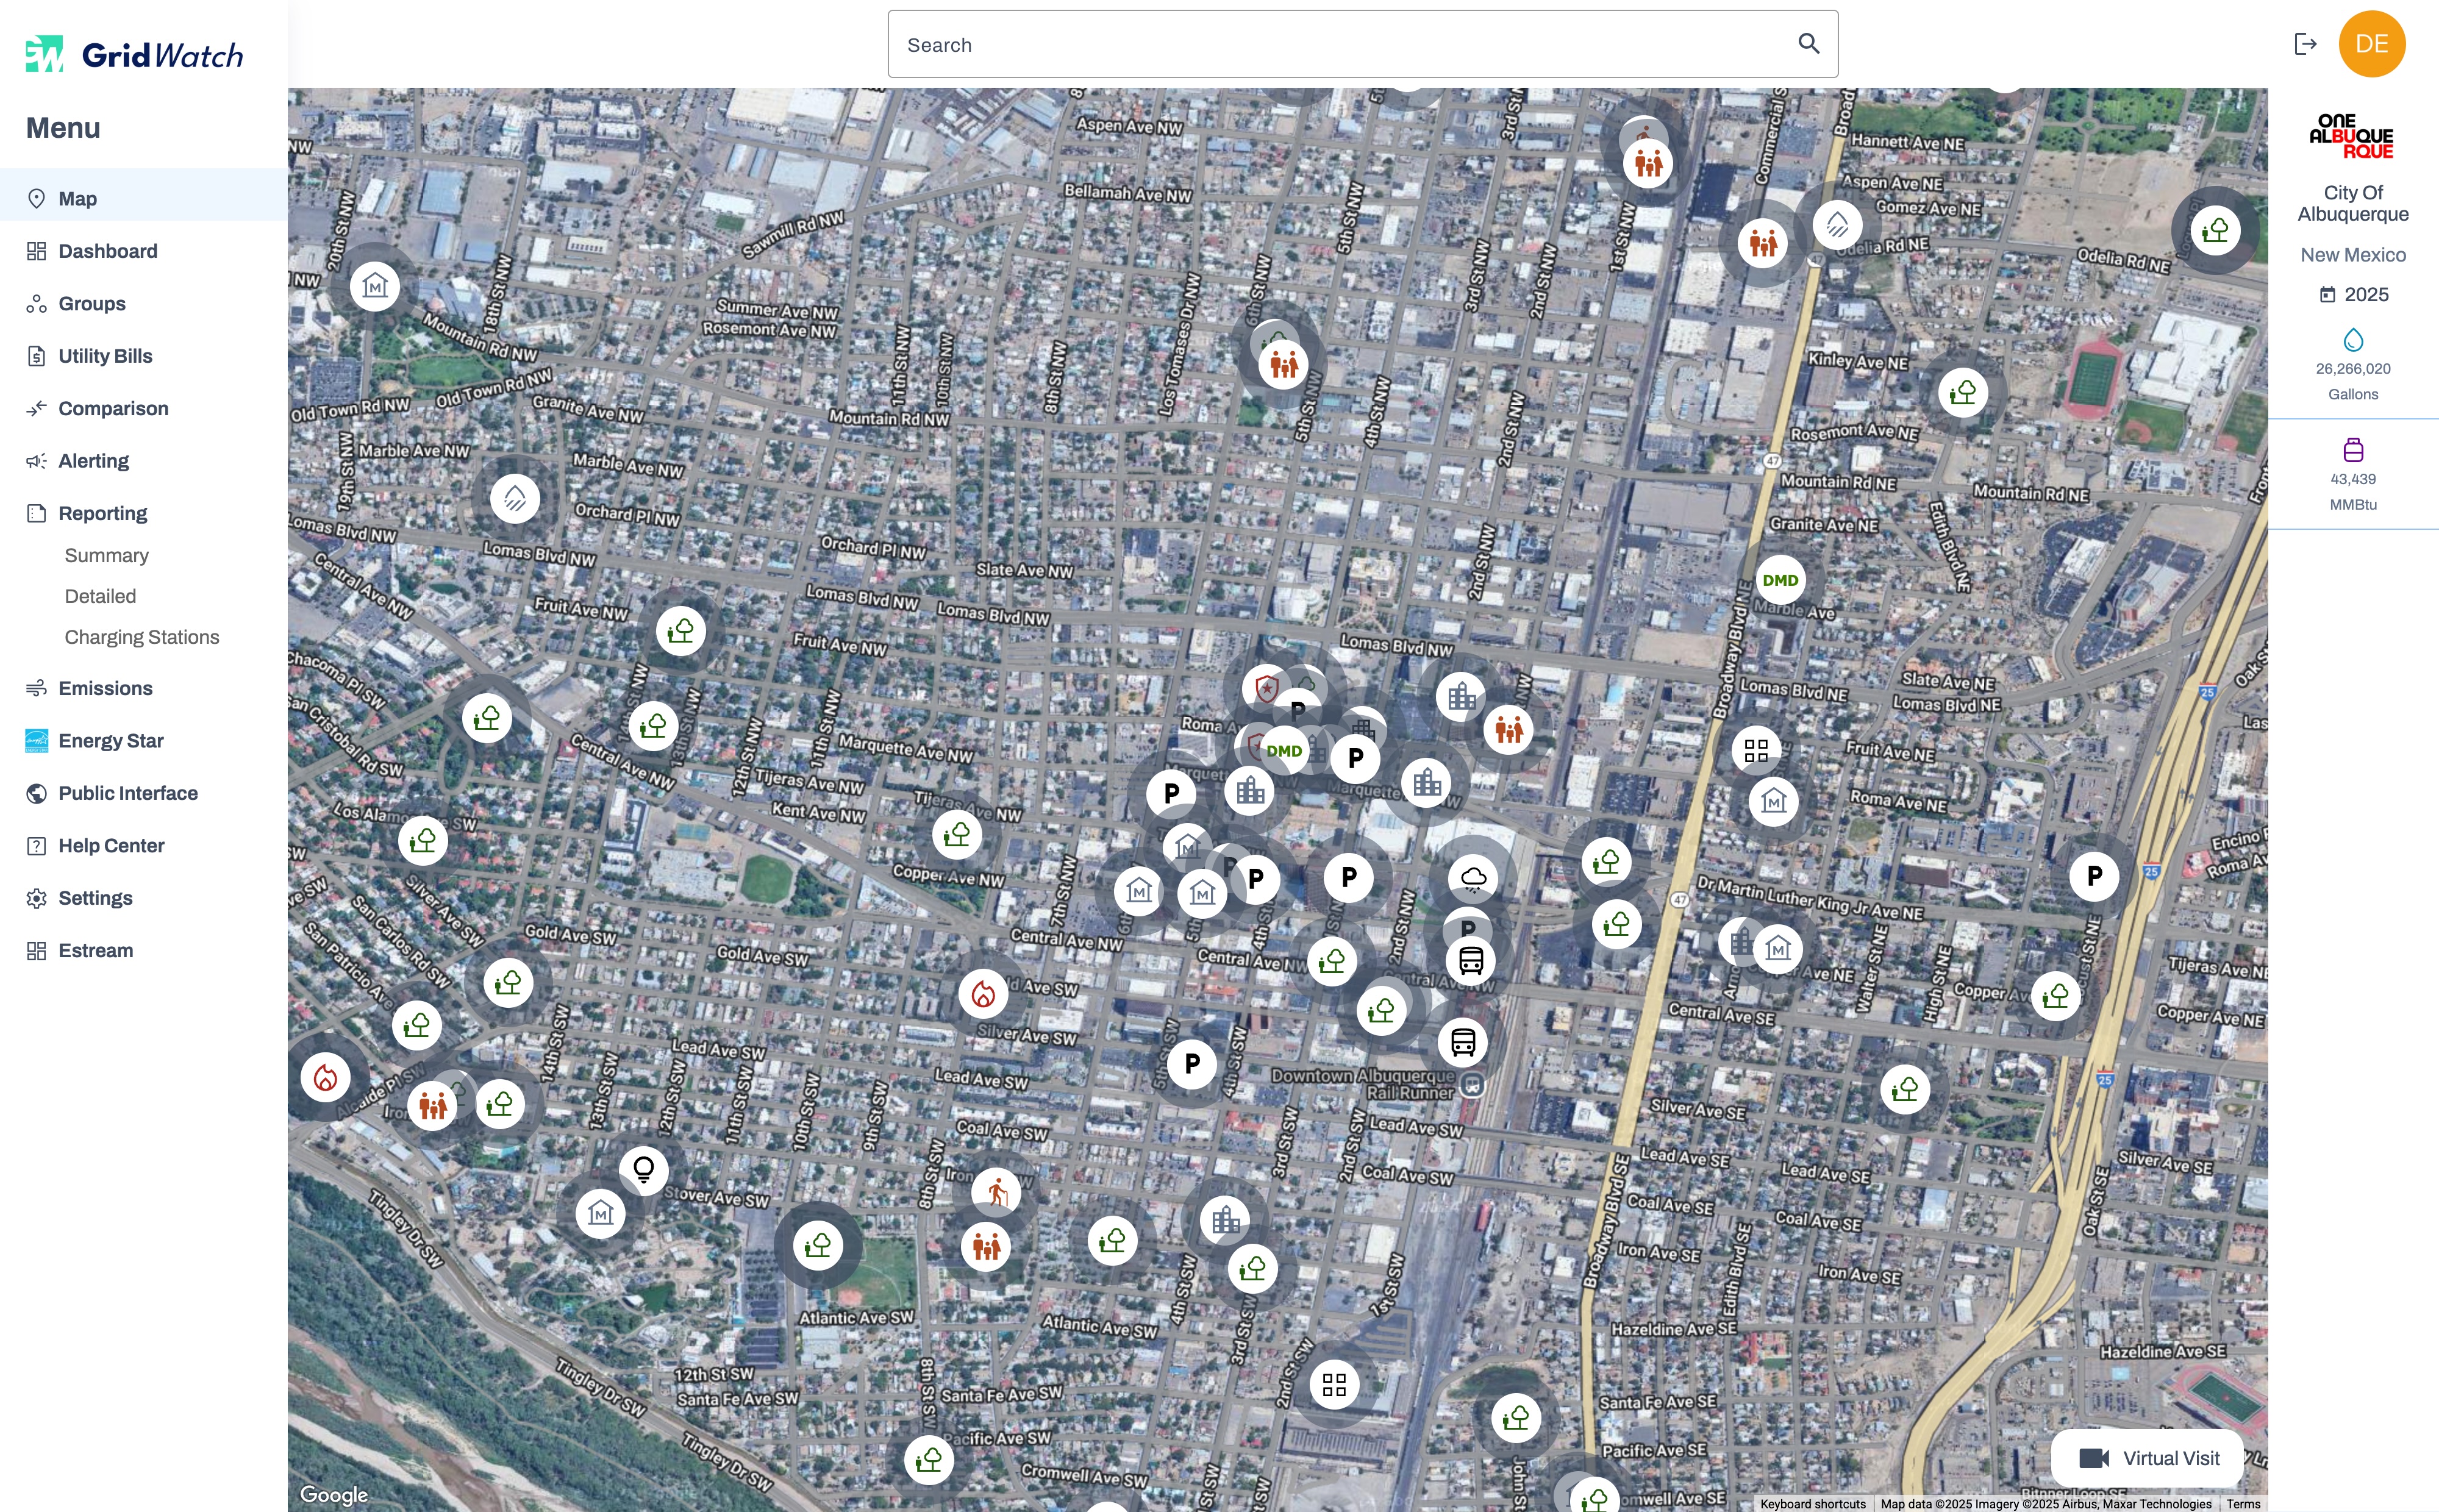The height and width of the screenshot is (1512, 2439).
Task: Click the flame marker near Alcalde Pl SW
Action: pos(326,1077)
